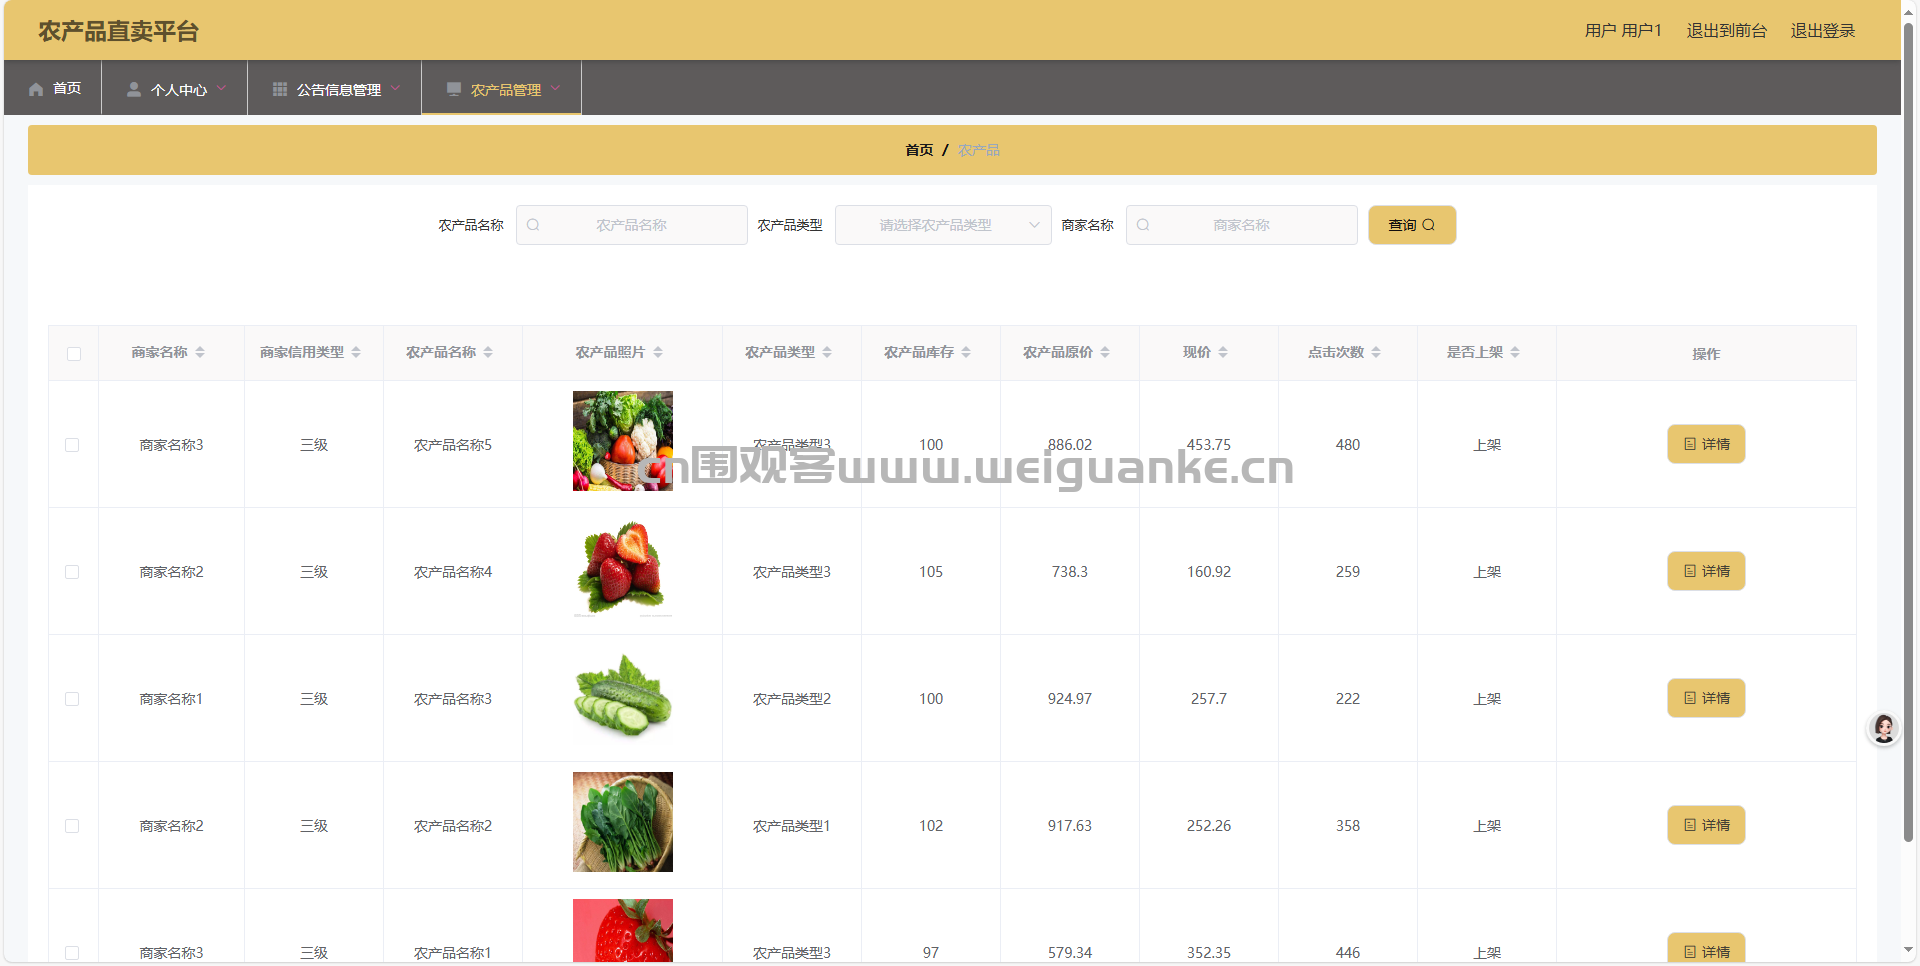Open 详情 for 农产品名称1
The height and width of the screenshot is (966, 1920).
coord(1706,949)
